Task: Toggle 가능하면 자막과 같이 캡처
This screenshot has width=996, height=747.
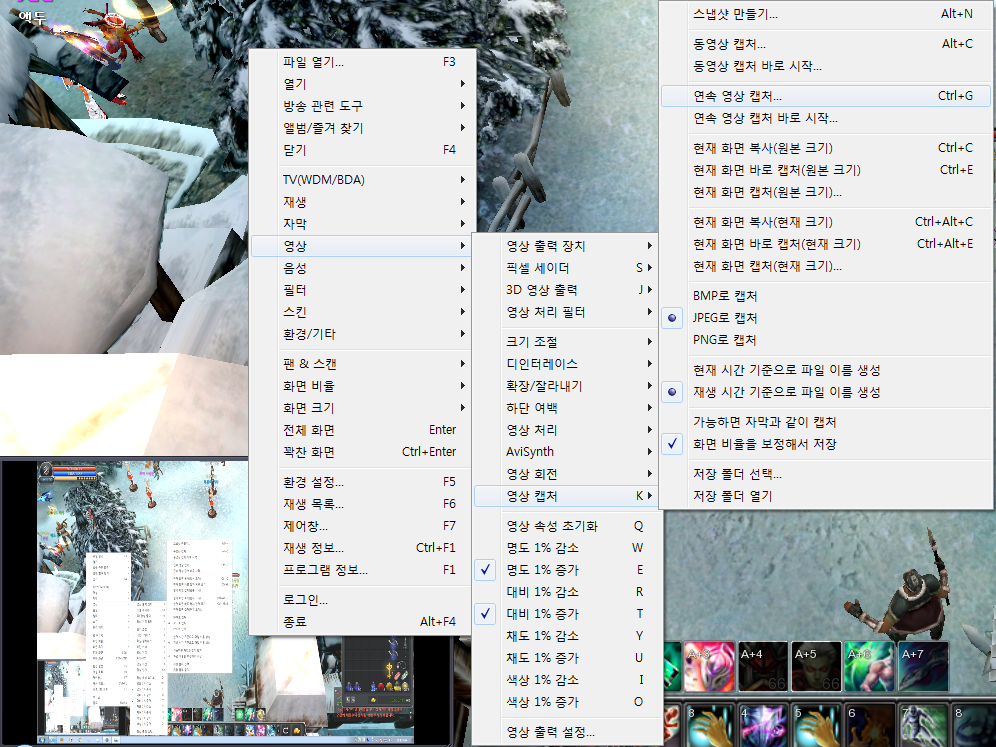Action: pos(826,422)
